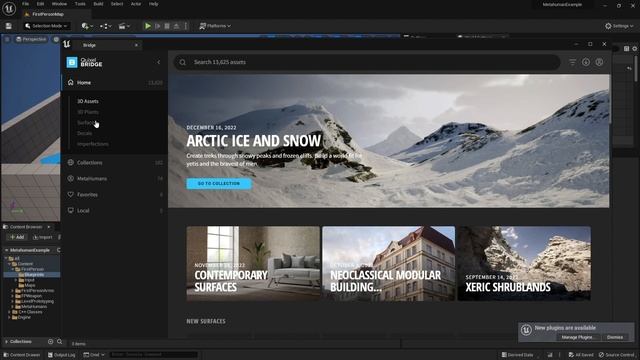Open the Blueprints toolbar icon menu
The height and width of the screenshot is (360, 640).
coord(106,26)
